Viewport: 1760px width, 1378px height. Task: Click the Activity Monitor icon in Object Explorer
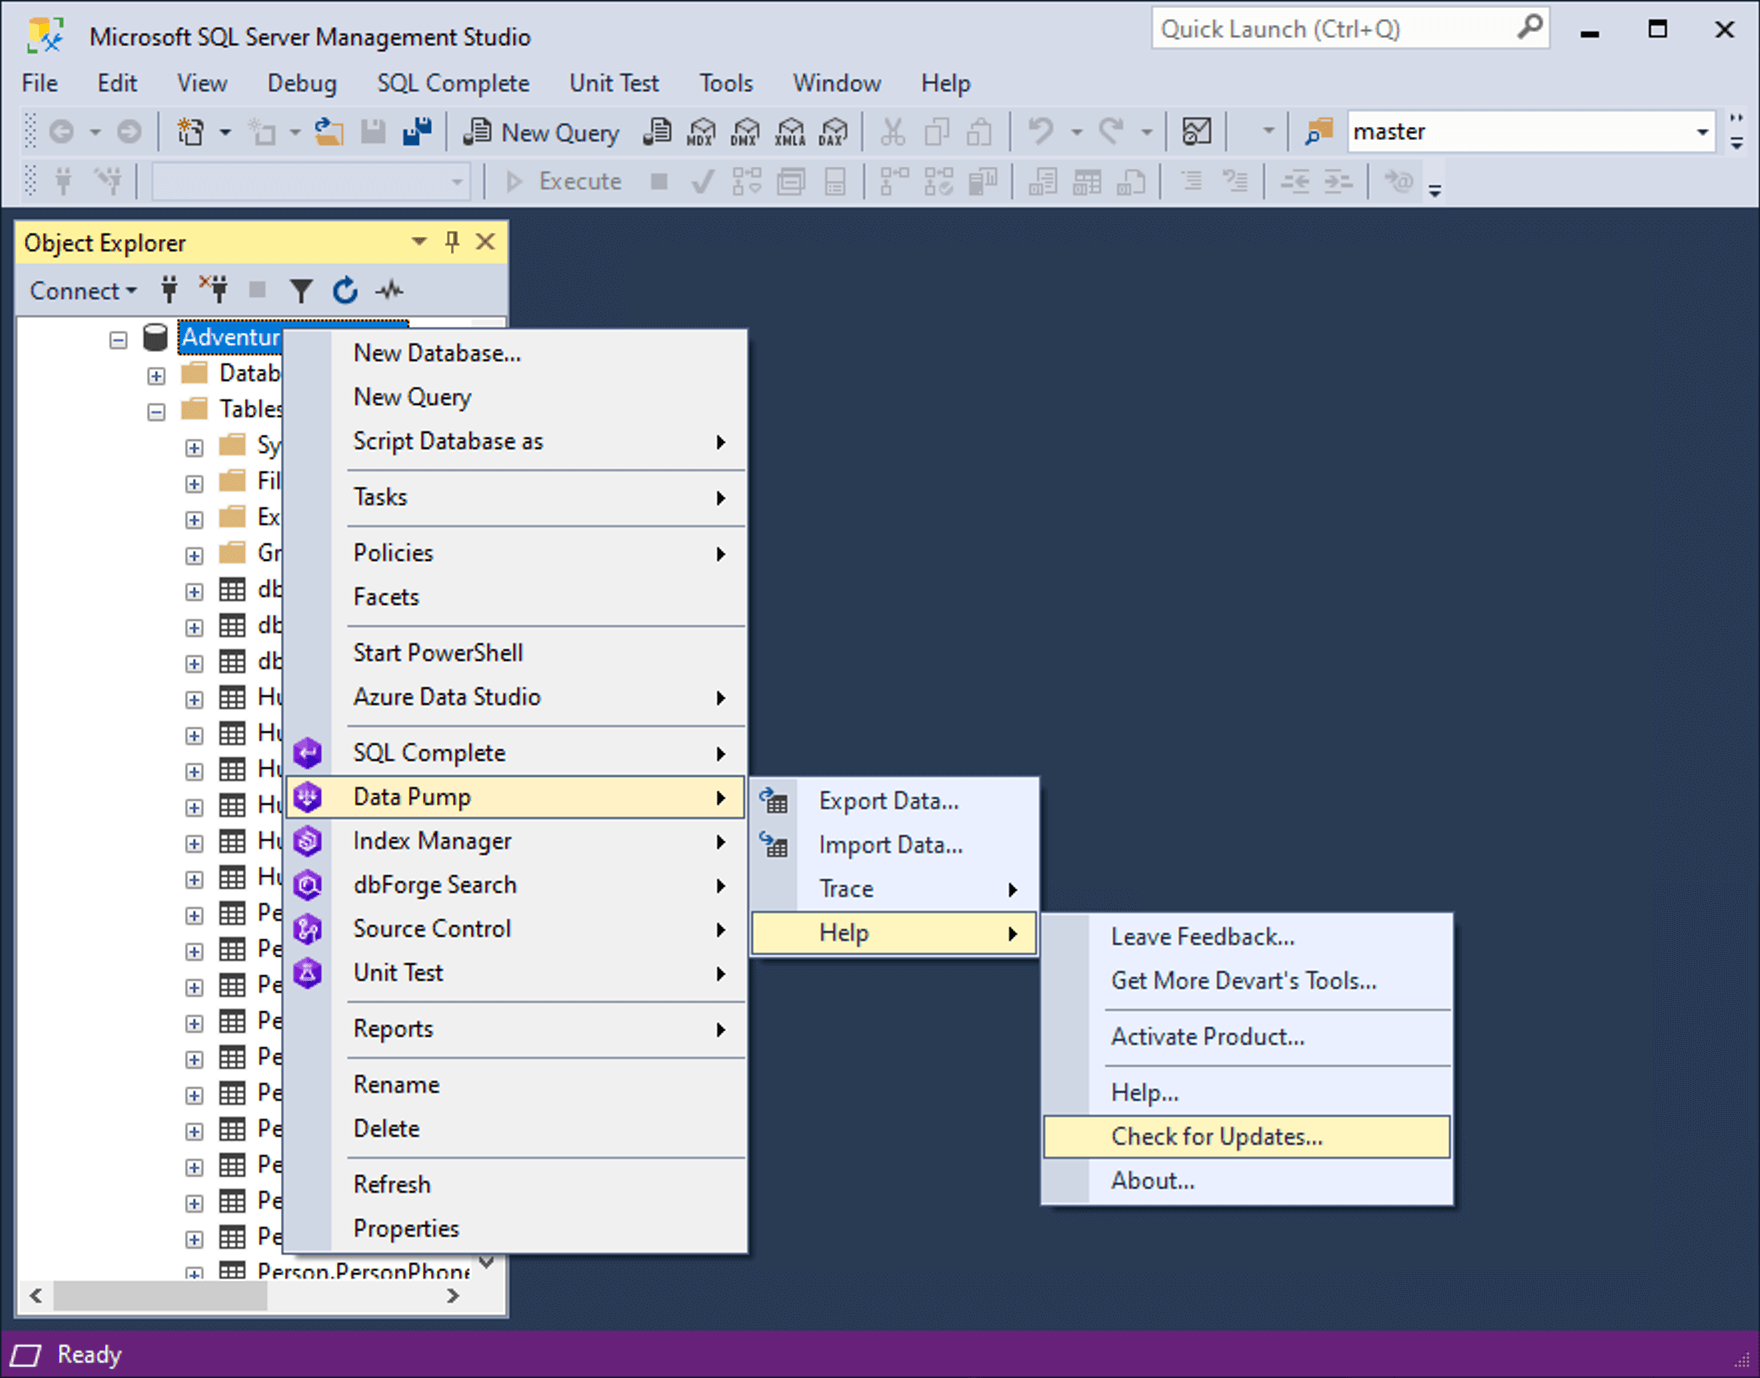tap(389, 290)
